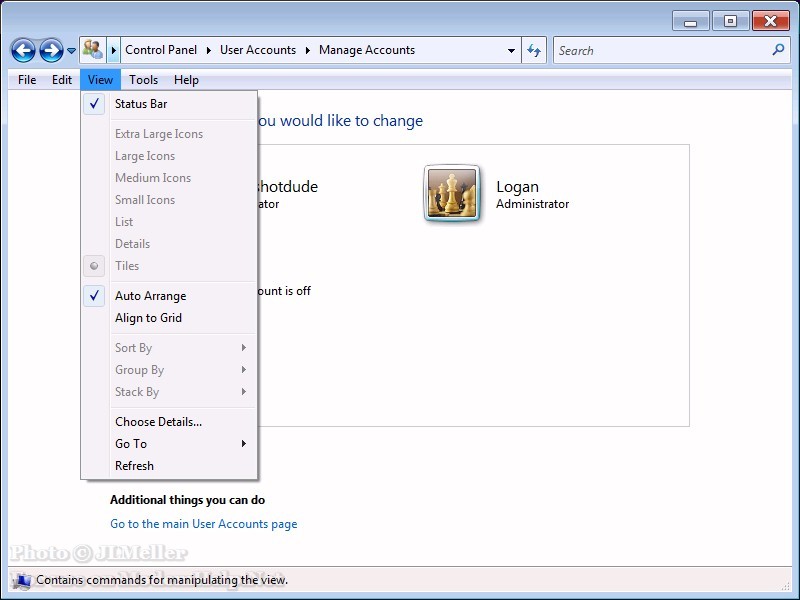Toggle Auto Arrange option

tap(169, 296)
